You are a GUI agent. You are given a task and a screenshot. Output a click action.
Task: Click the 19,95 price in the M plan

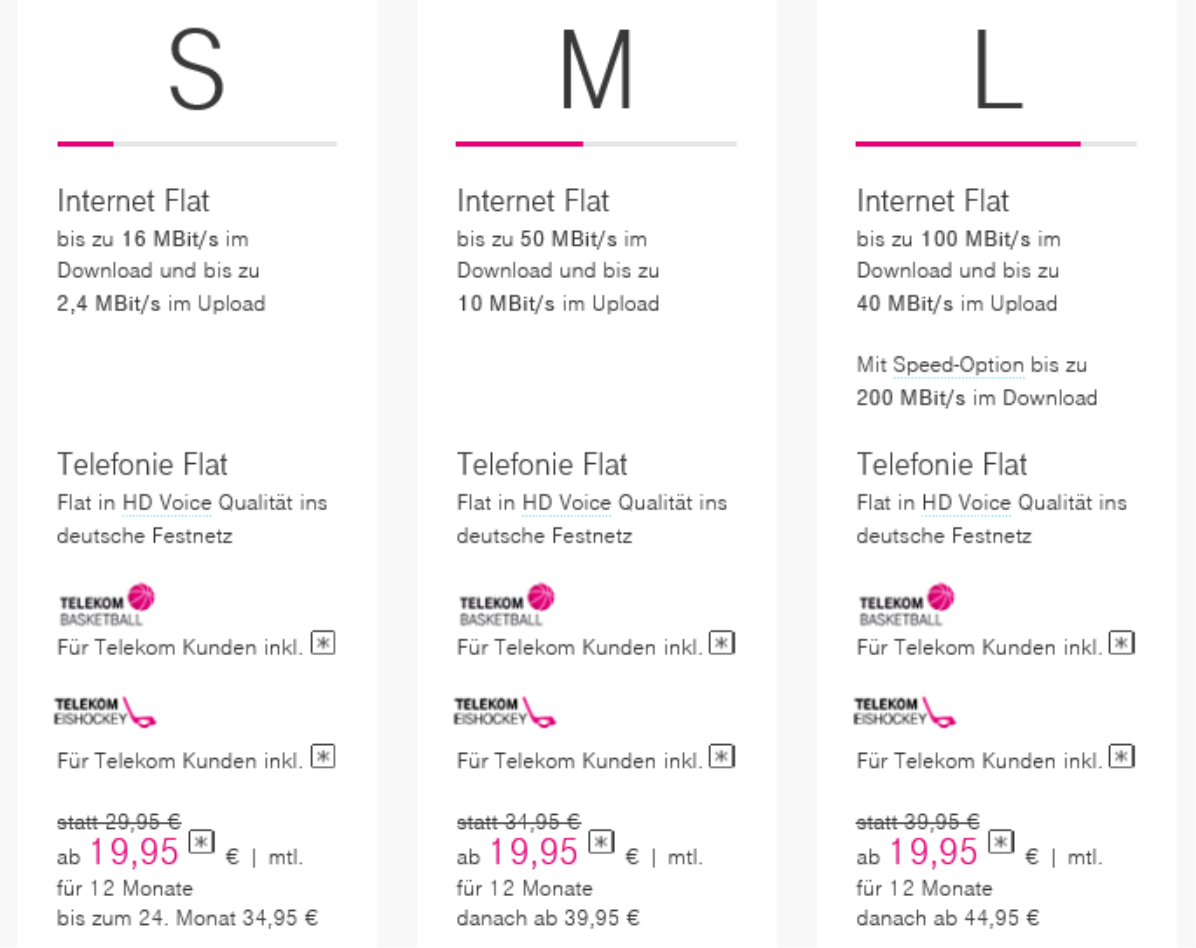[x=534, y=852]
